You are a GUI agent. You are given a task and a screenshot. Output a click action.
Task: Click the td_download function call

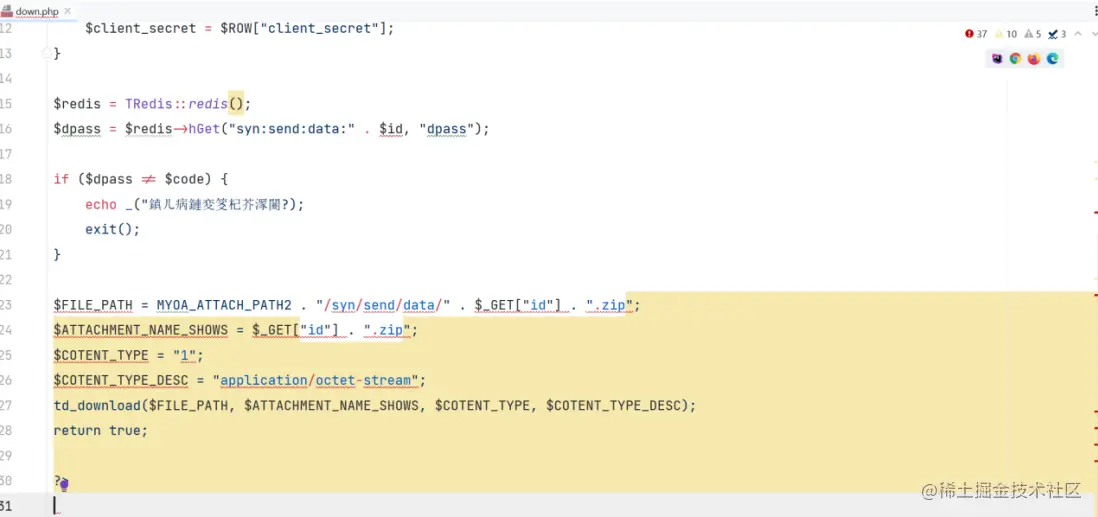coord(97,406)
